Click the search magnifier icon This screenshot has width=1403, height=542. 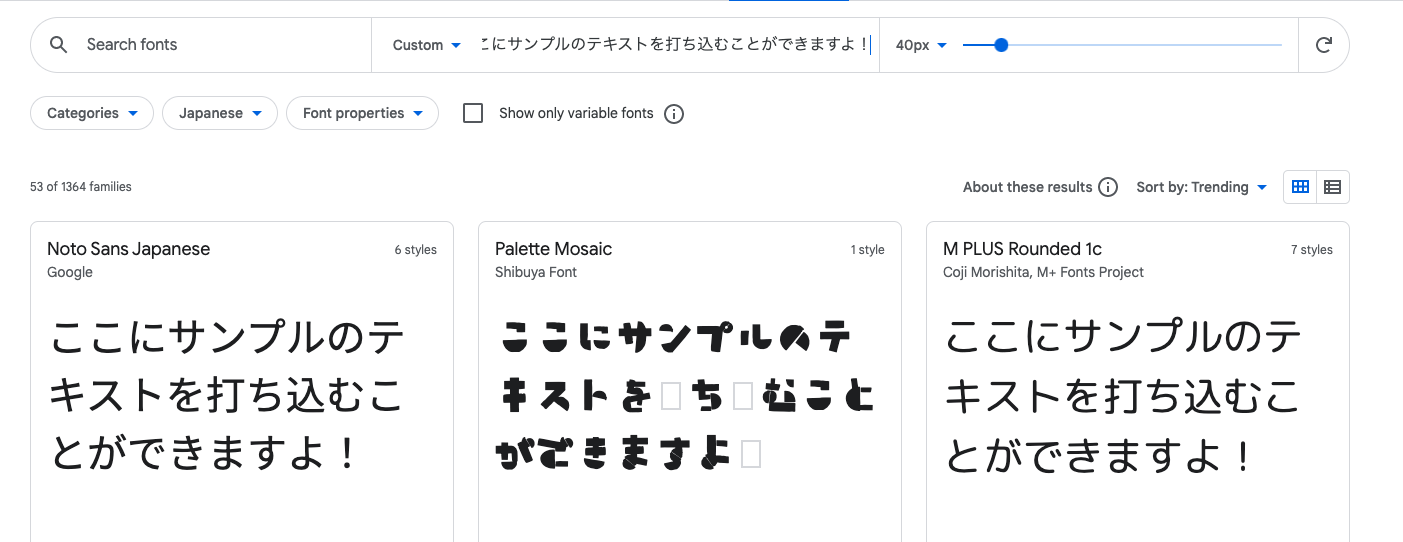[59, 45]
